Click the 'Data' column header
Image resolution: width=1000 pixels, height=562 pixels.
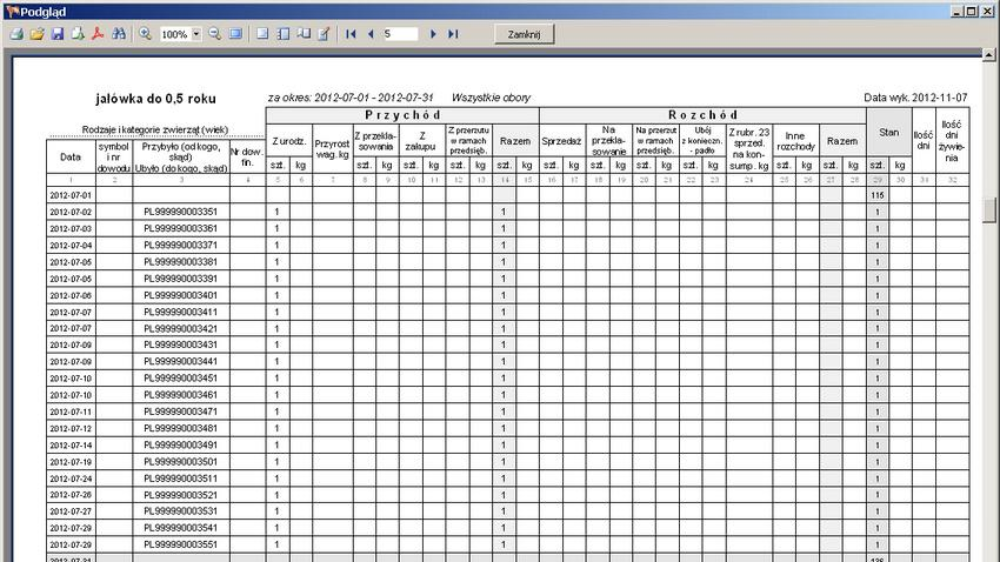pyautogui.click(x=70, y=156)
